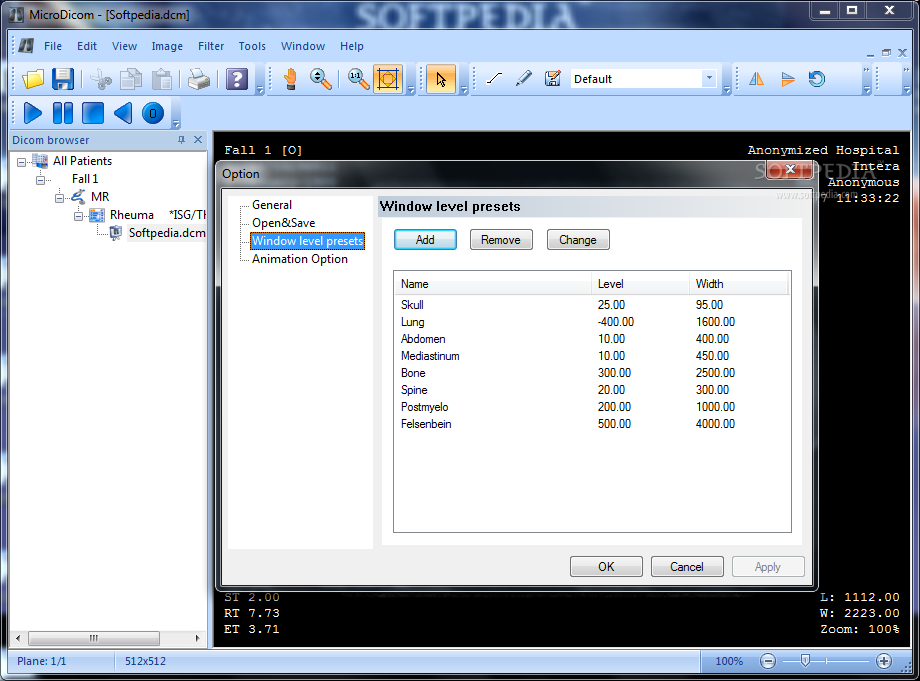This screenshot has width=920, height=681.
Task: Click the Paste clipboard icon
Action: coord(161,79)
